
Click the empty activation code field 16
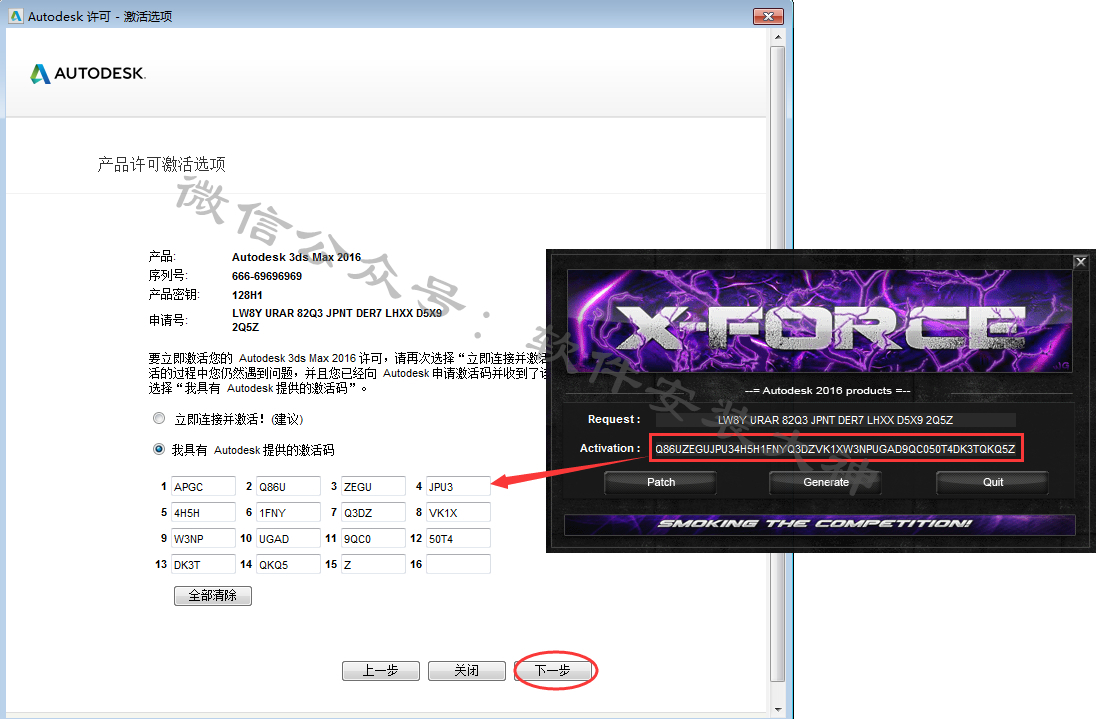(458, 564)
